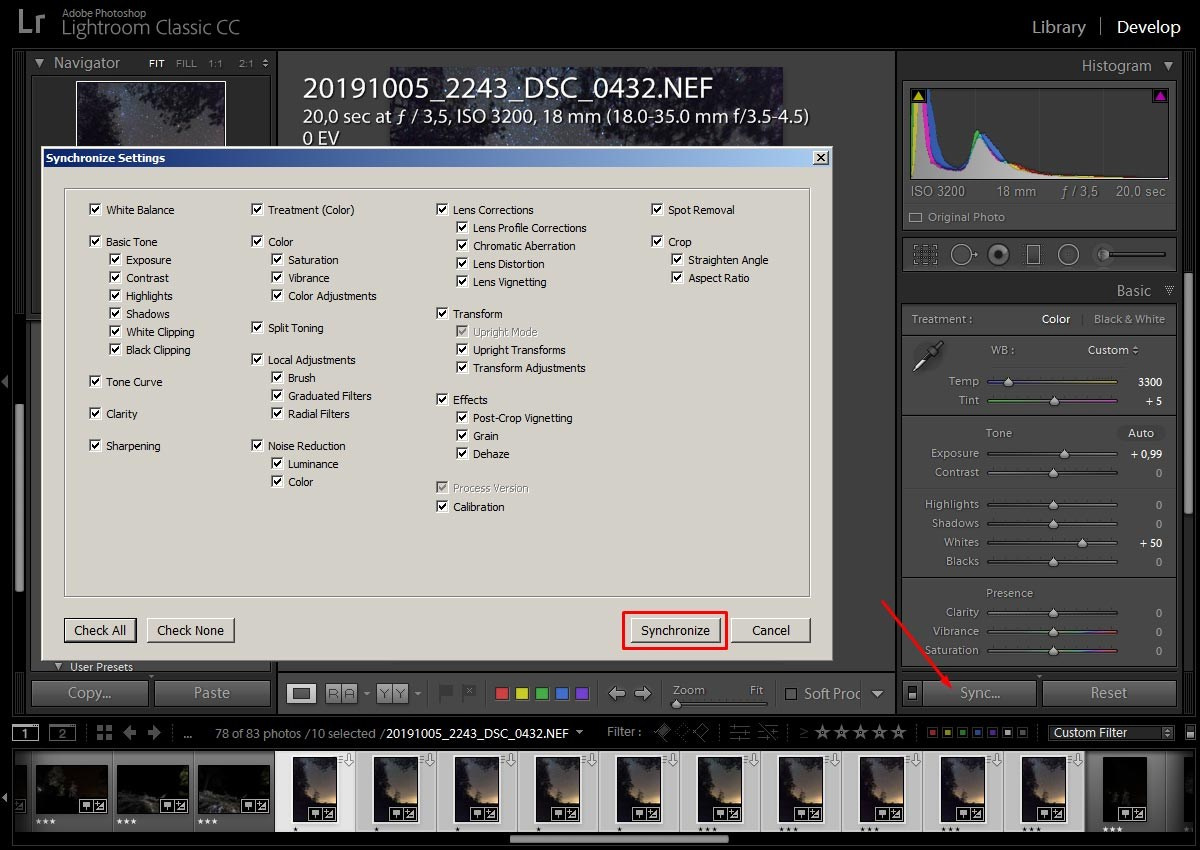Select the Graduated Filter tool
The image size is (1200, 850).
pyautogui.click(x=1033, y=255)
